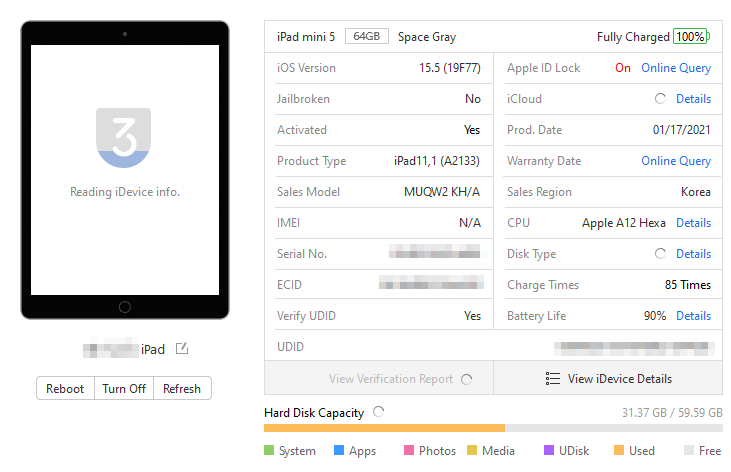Click the Verification Report loading spinner

click(467, 379)
